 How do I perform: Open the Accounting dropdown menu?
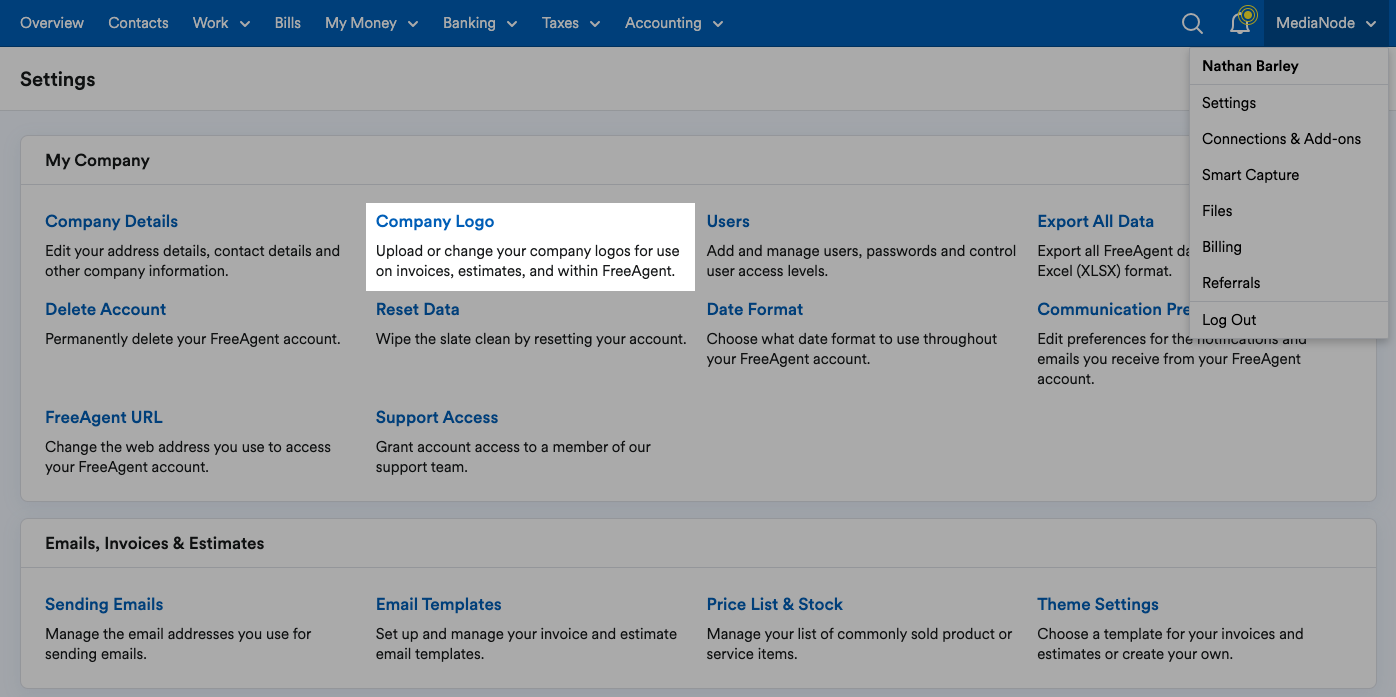coord(674,23)
